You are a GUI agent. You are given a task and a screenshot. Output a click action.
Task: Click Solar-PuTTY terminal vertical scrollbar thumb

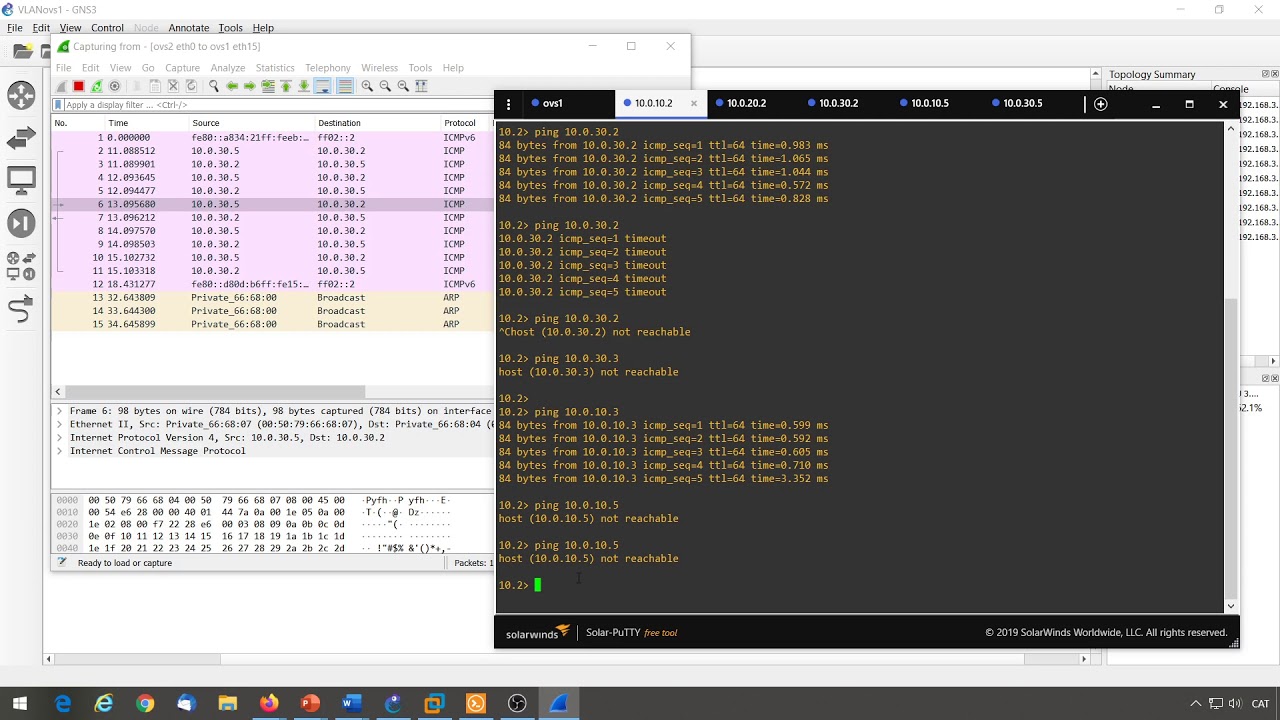(1231, 447)
